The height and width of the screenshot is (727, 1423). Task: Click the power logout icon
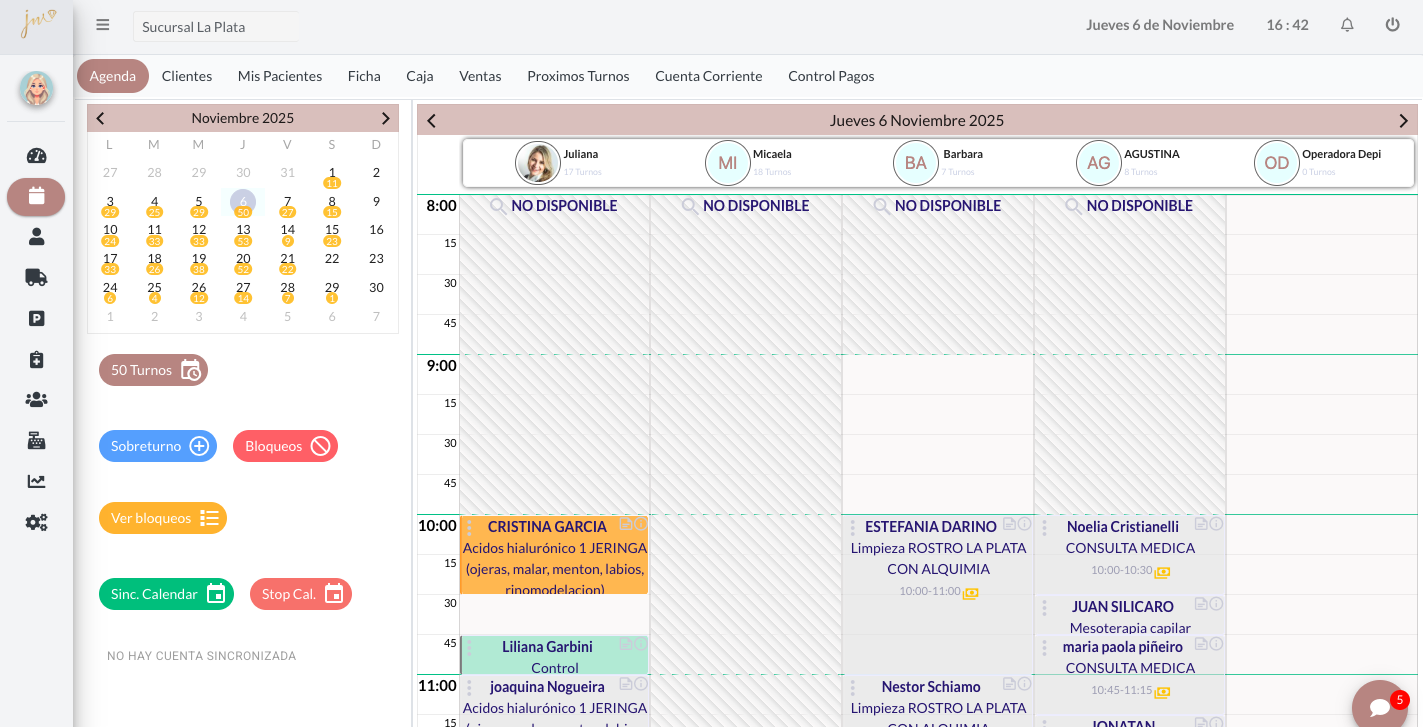coord(1392,25)
